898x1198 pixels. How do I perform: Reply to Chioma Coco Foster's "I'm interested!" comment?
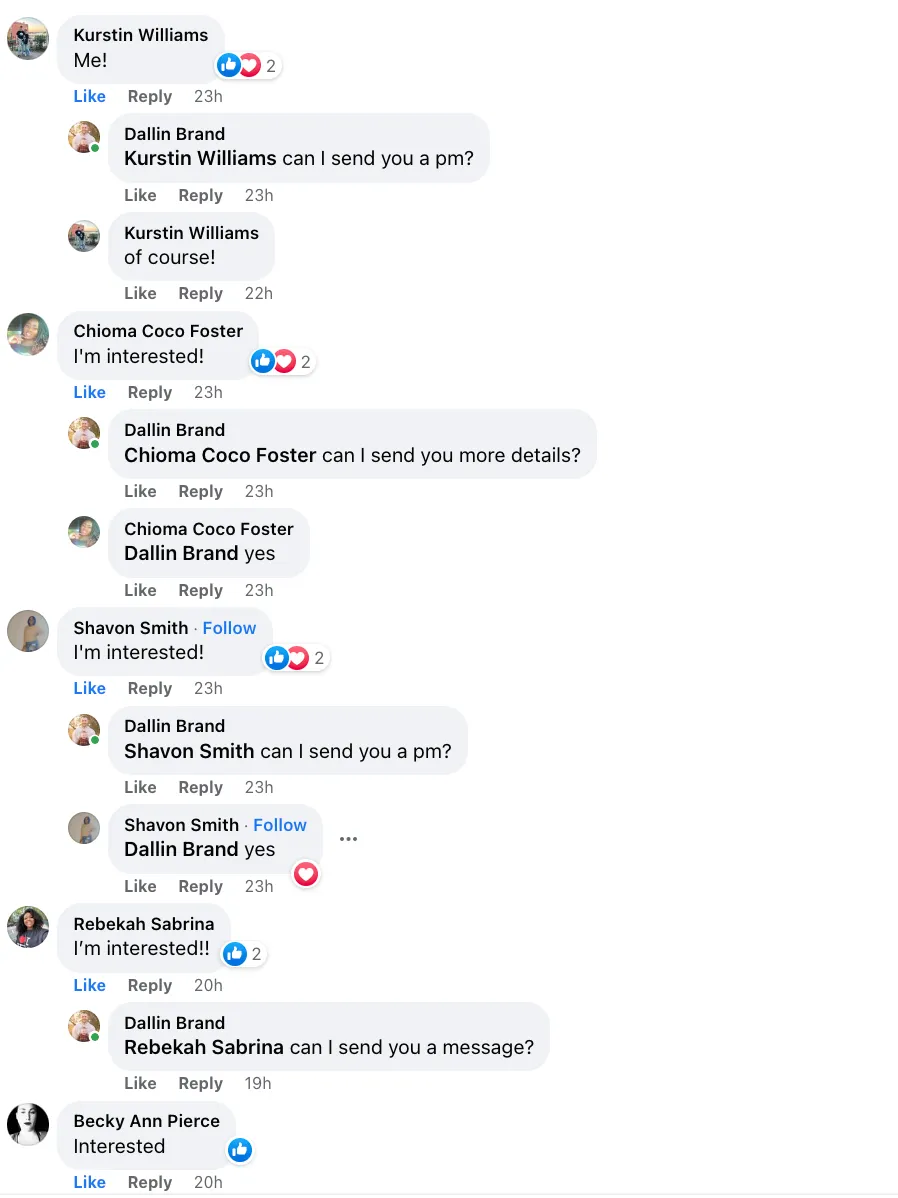[150, 392]
